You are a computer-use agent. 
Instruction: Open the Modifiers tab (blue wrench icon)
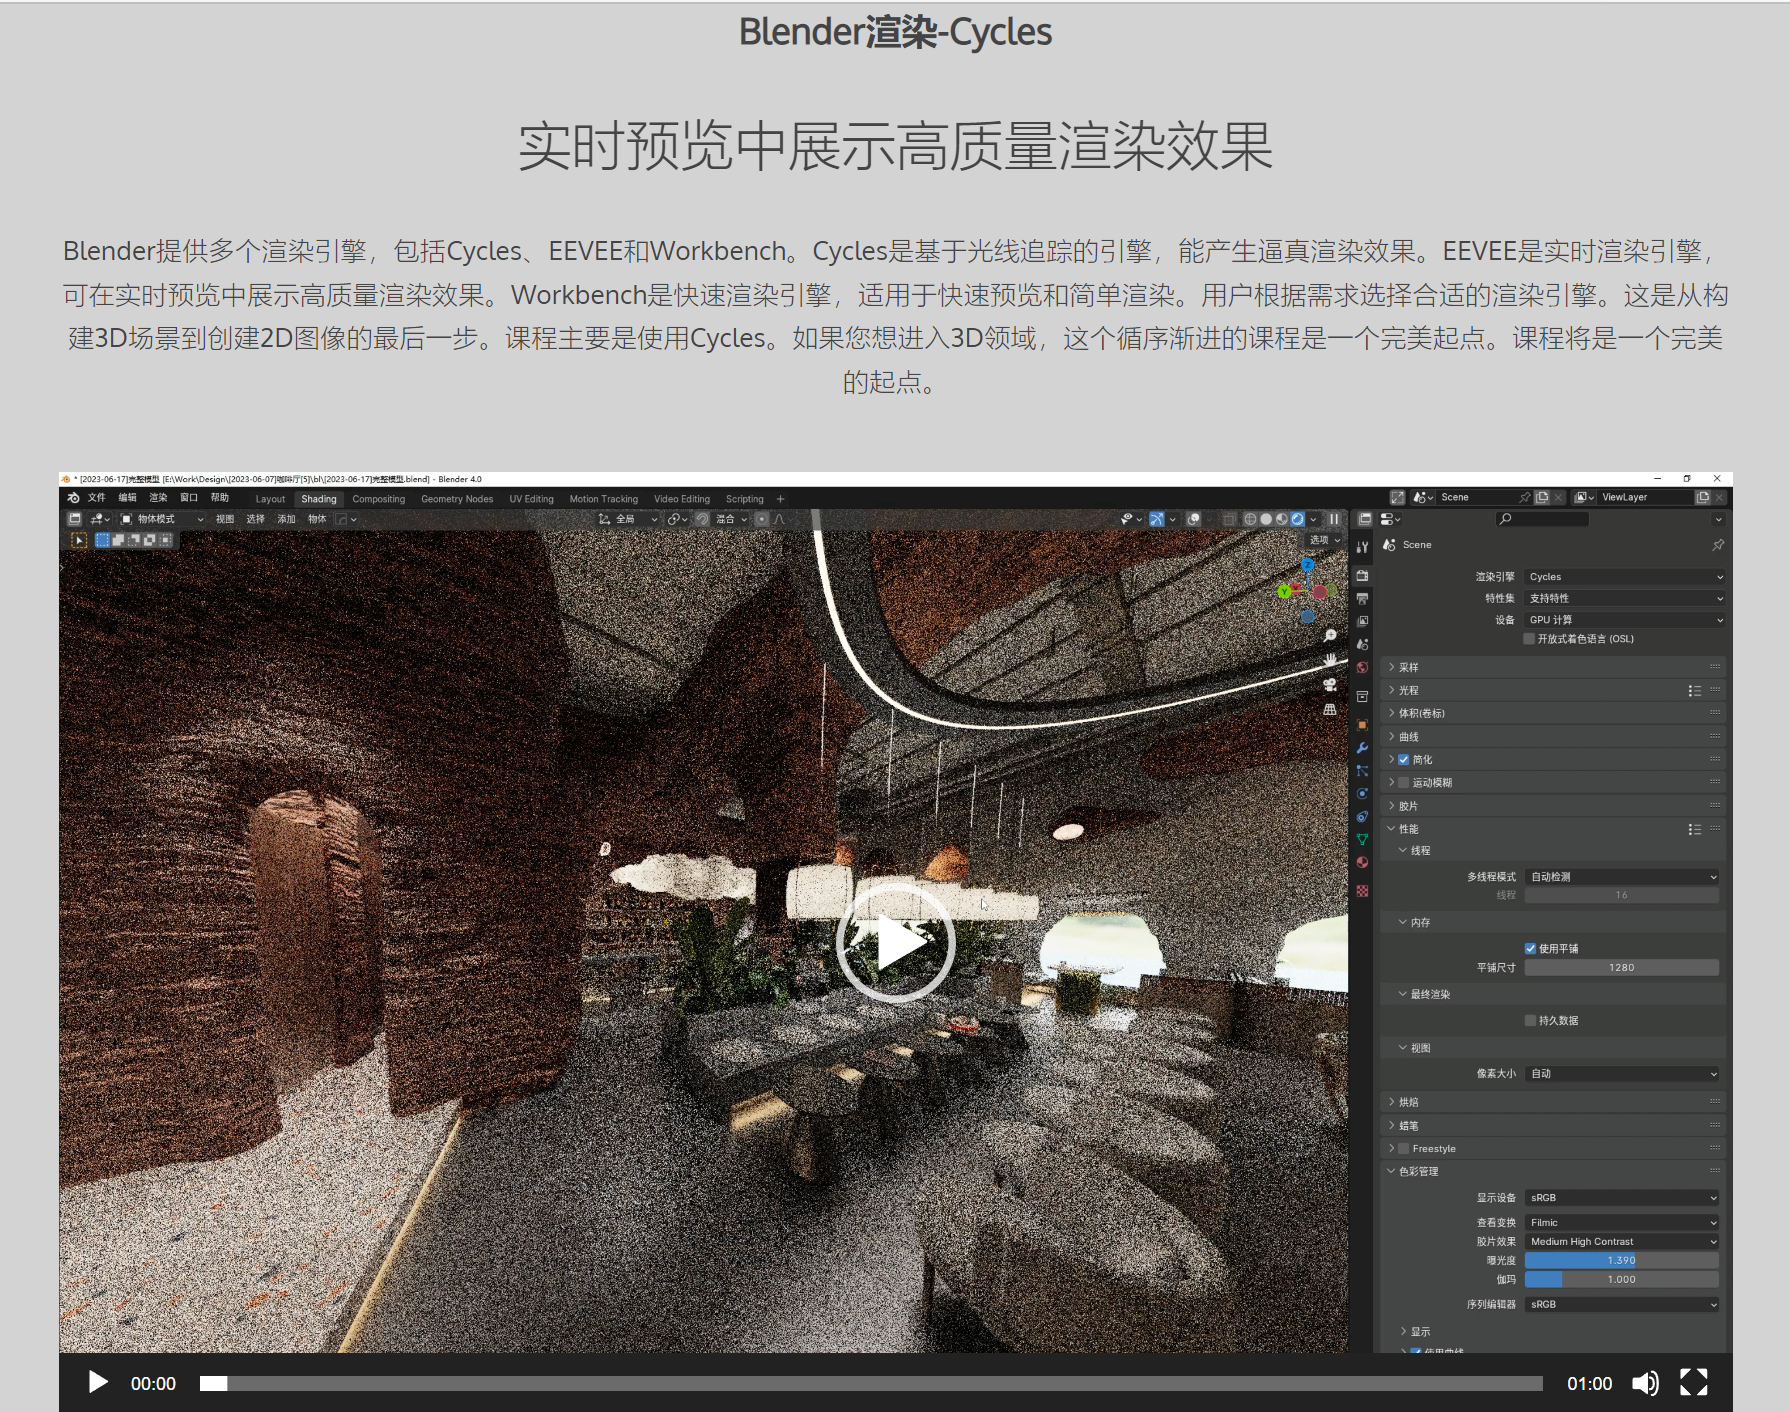[x=1362, y=748]
